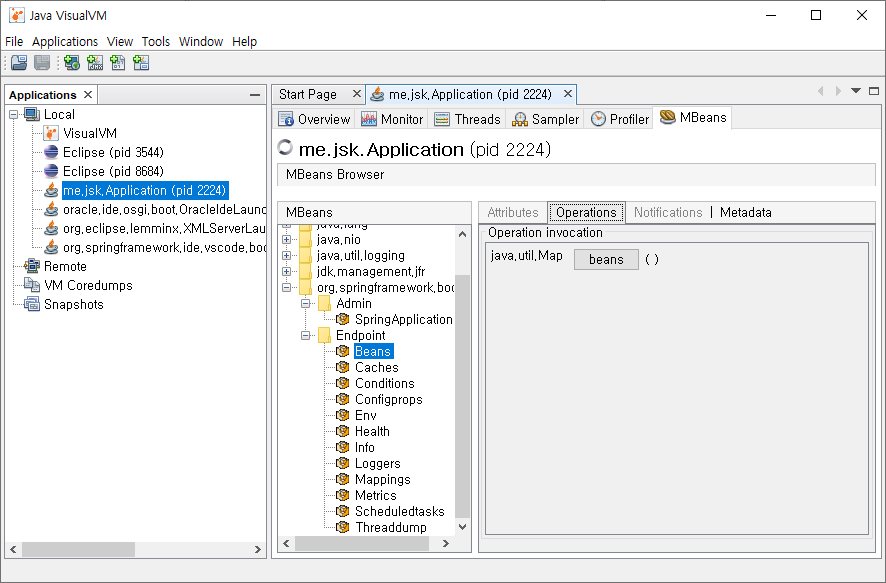Switch to the Sampler tab

(545, 119)
